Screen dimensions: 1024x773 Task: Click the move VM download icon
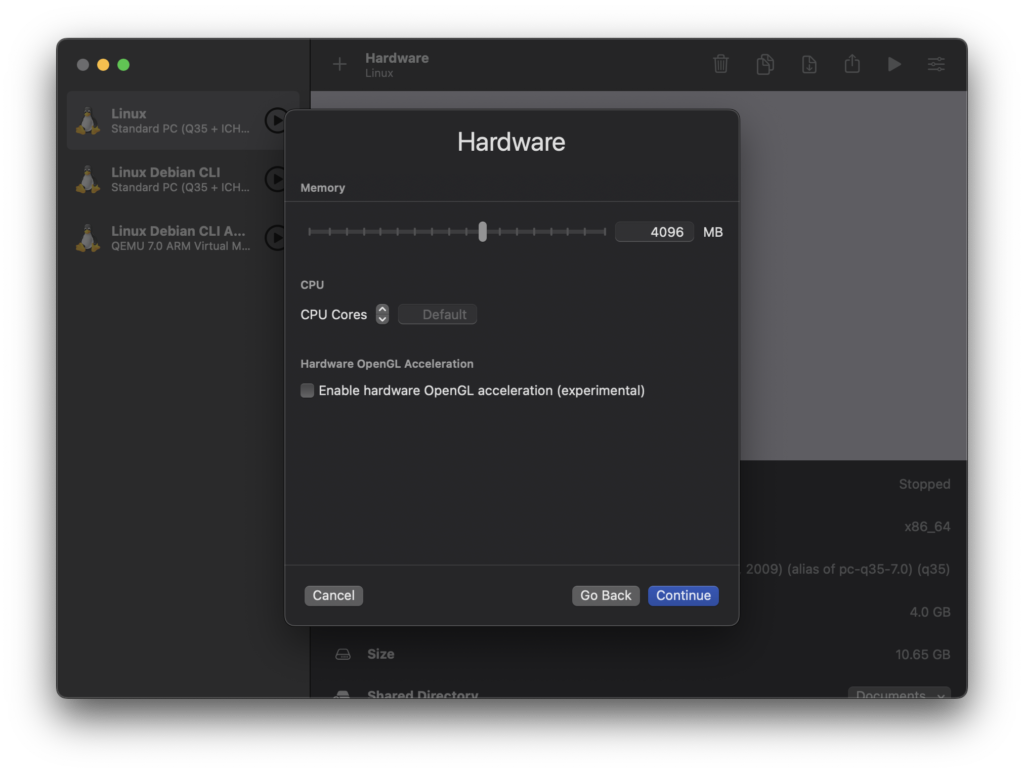[x=808, y=64]
